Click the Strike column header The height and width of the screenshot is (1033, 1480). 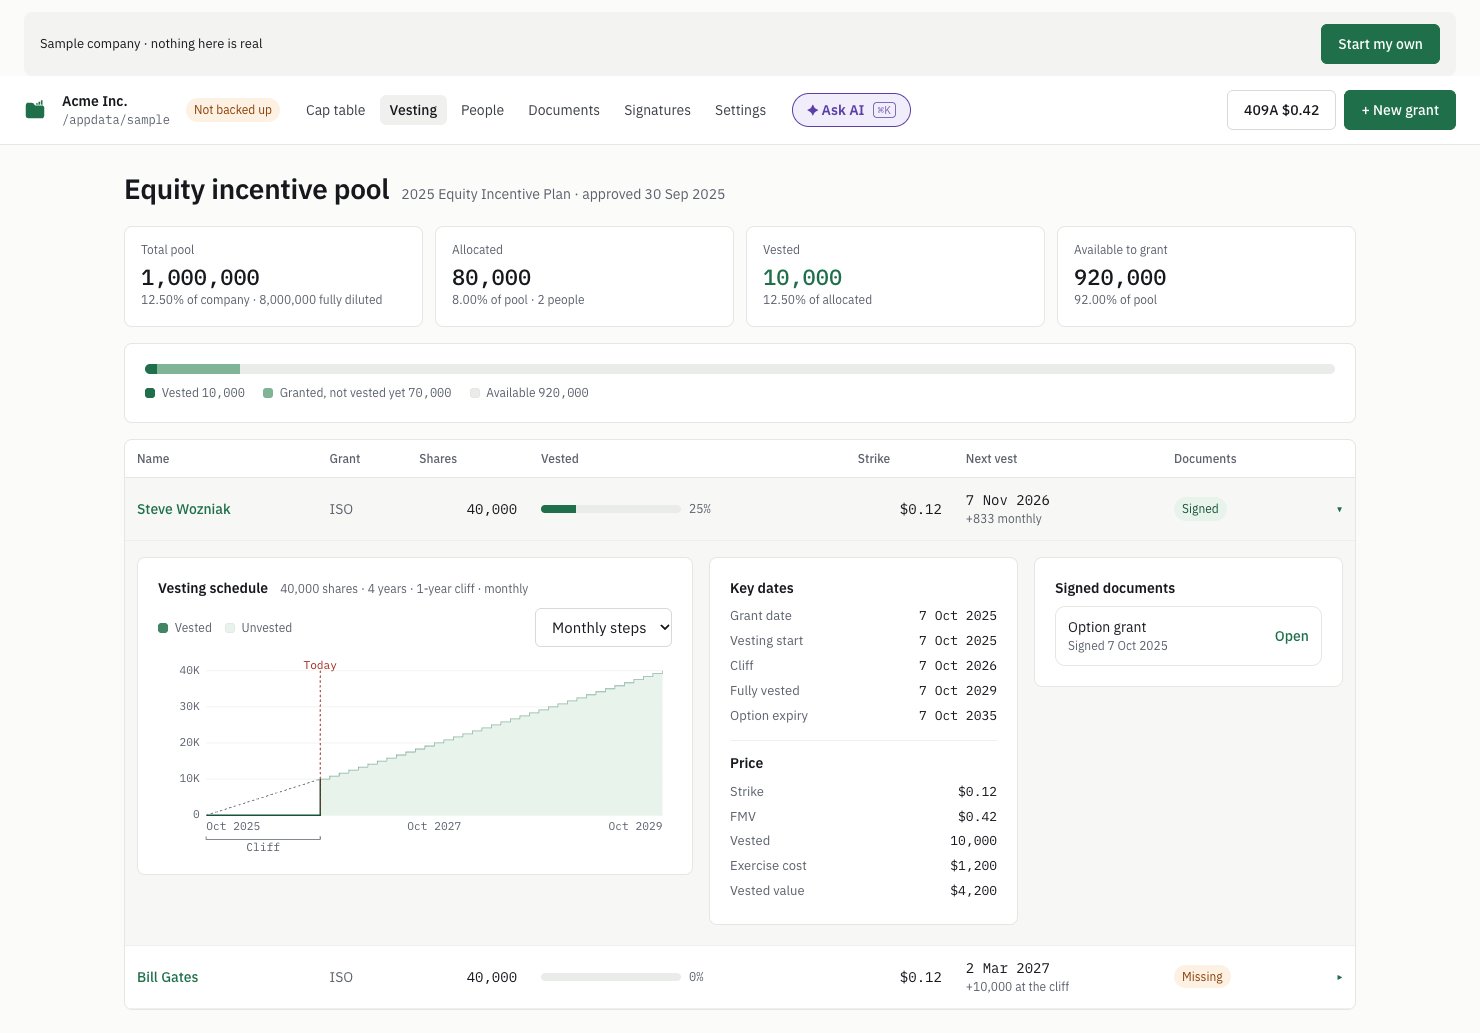pos(873,459)
